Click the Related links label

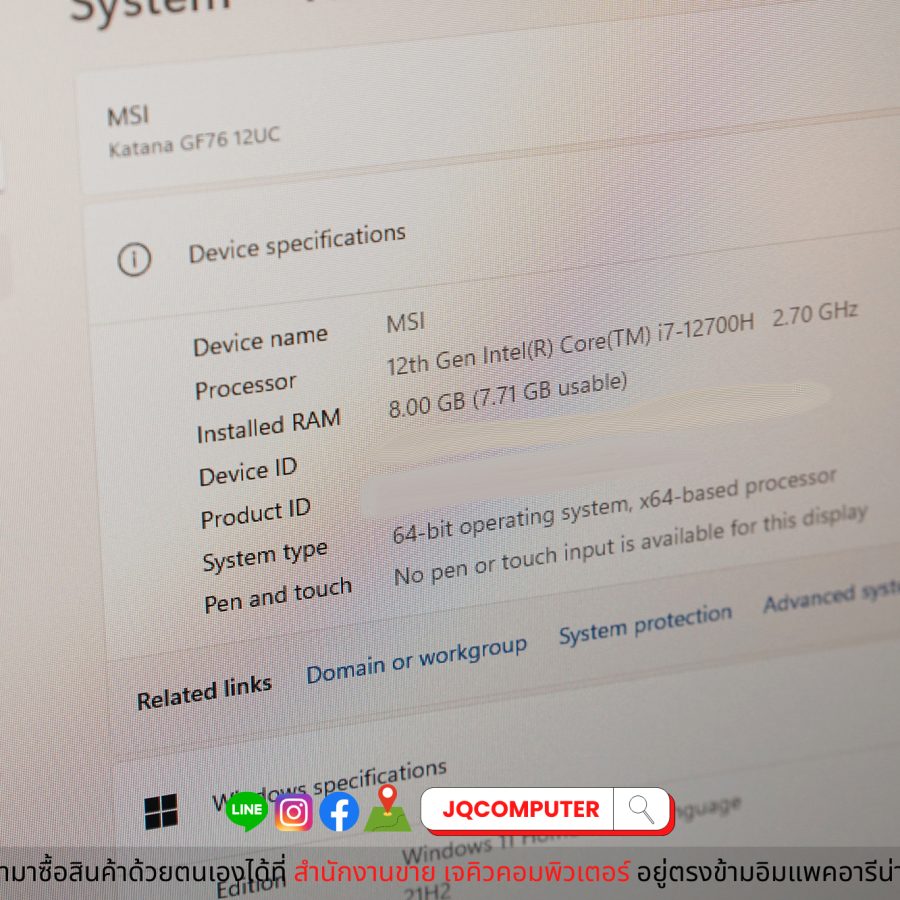coord(204,692)
